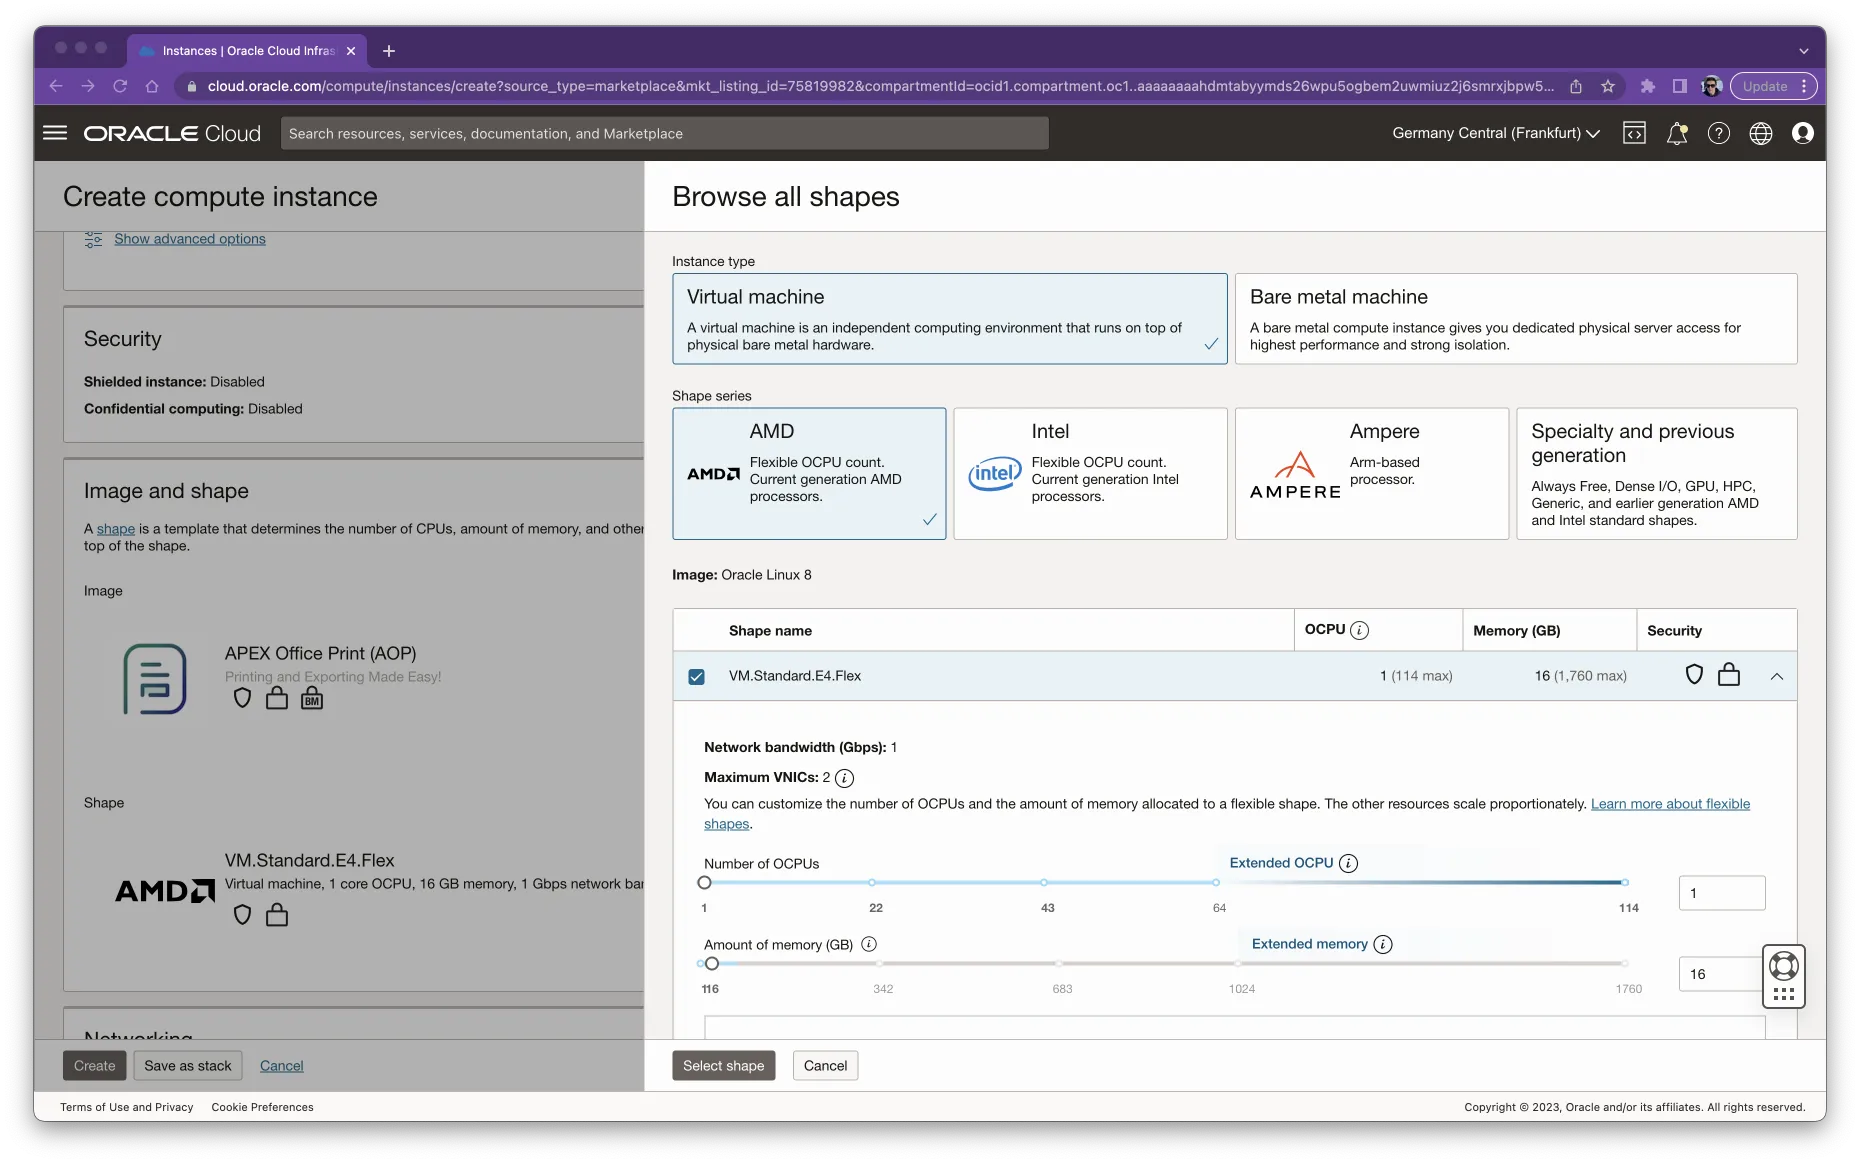The width and height of the screenshot is (1860, 1163).
Task: Bookmark page with the star icon
Action: tap(1608, 86)
